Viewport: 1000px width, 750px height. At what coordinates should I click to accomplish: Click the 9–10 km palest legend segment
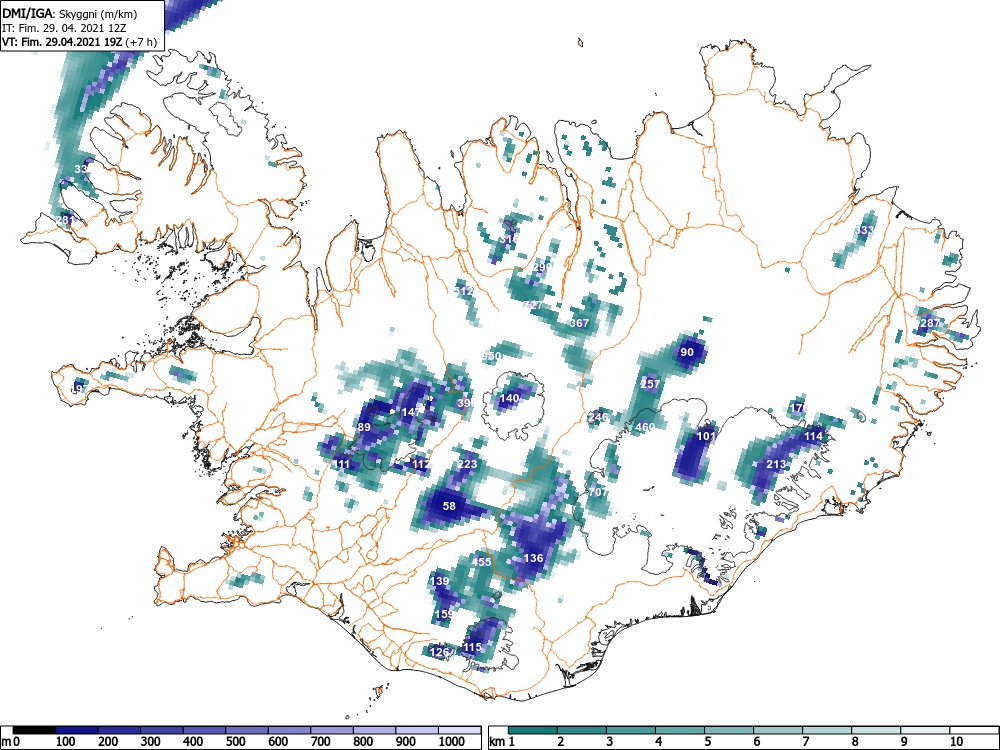point(925,730)
